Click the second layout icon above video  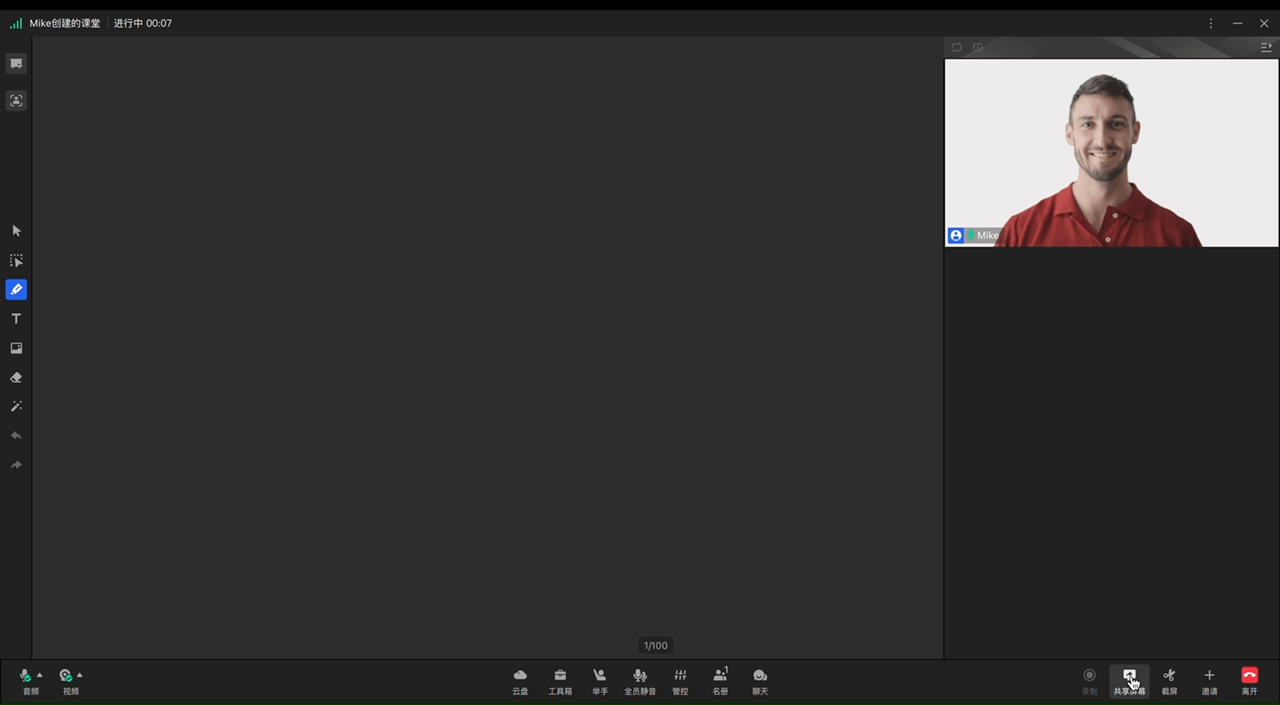(978, 47)
